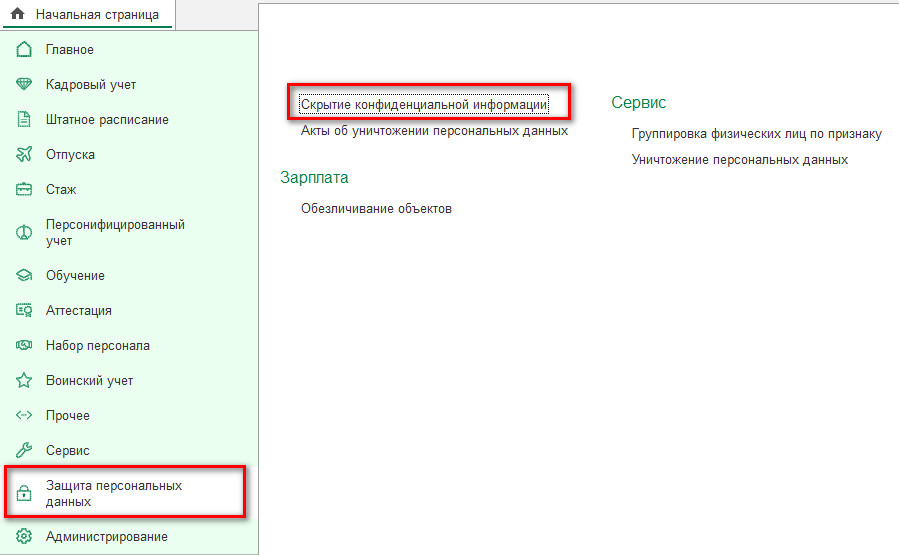Click the Администрирование gear icon
The width and height of the screenshot is (899, 555).
click(25, 537)
